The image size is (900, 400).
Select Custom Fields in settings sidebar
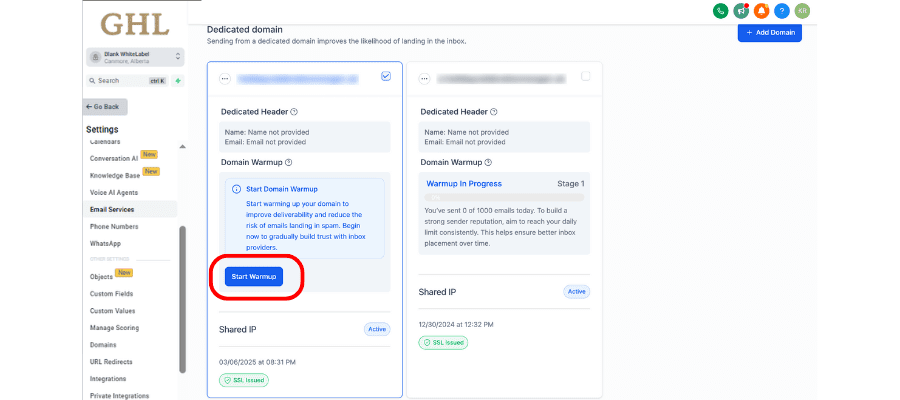coord(111,294)
